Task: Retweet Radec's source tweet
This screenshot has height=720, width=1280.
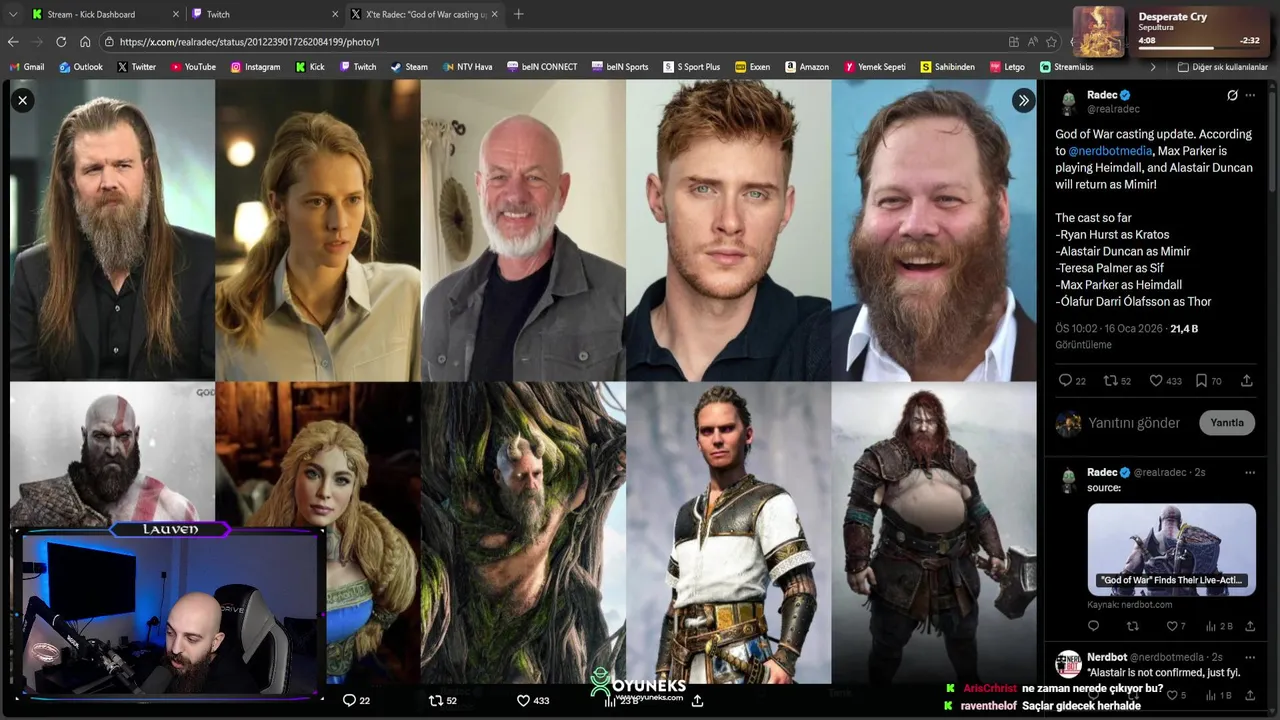Action: coord(1133,626)
